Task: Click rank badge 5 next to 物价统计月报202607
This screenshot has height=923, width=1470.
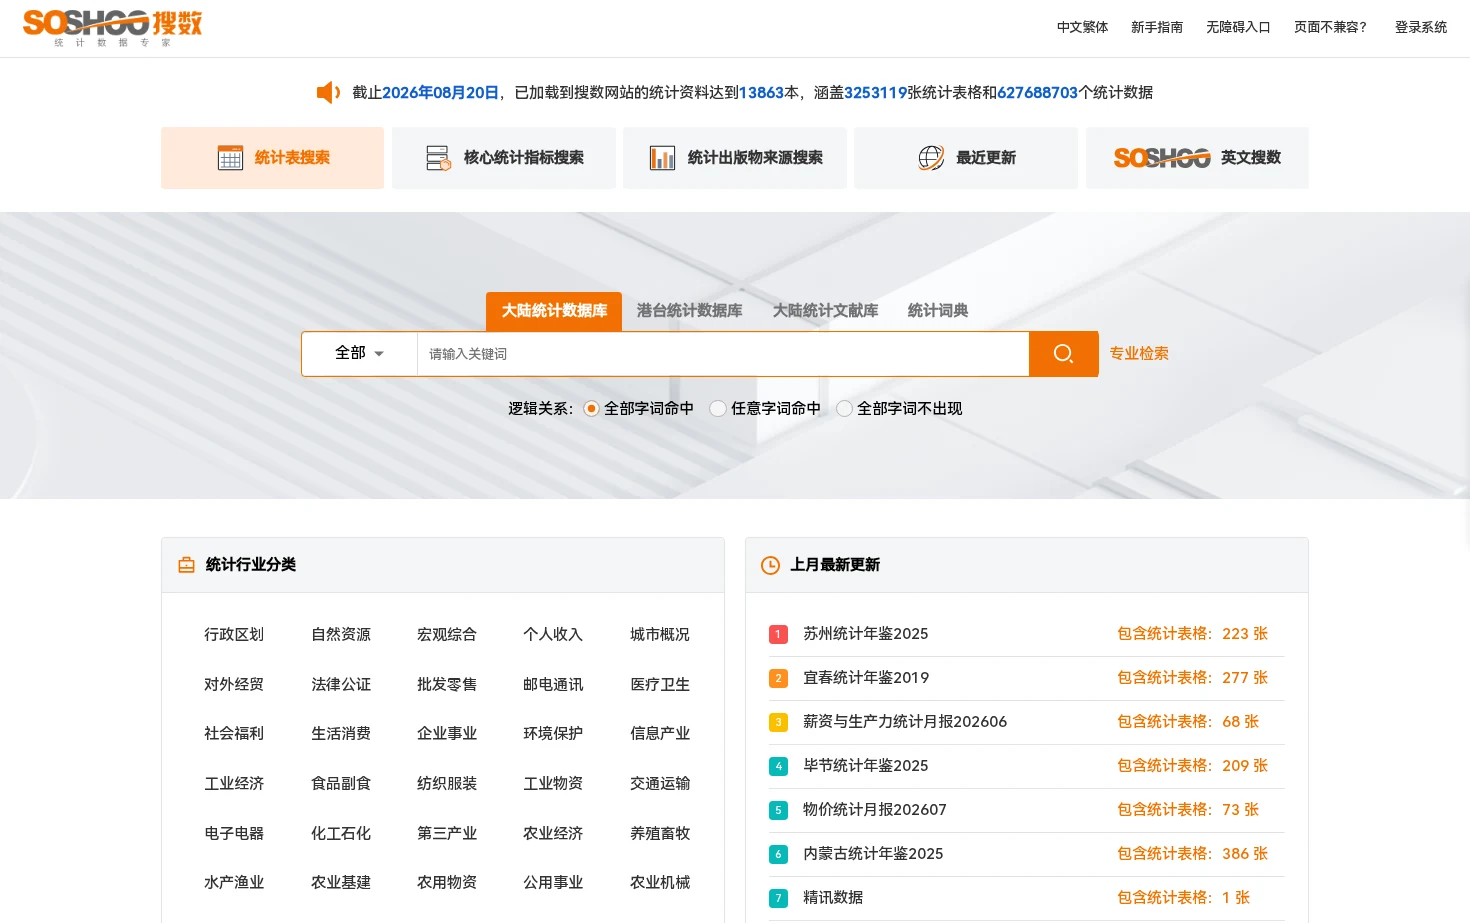Action: tap(778, 811)
